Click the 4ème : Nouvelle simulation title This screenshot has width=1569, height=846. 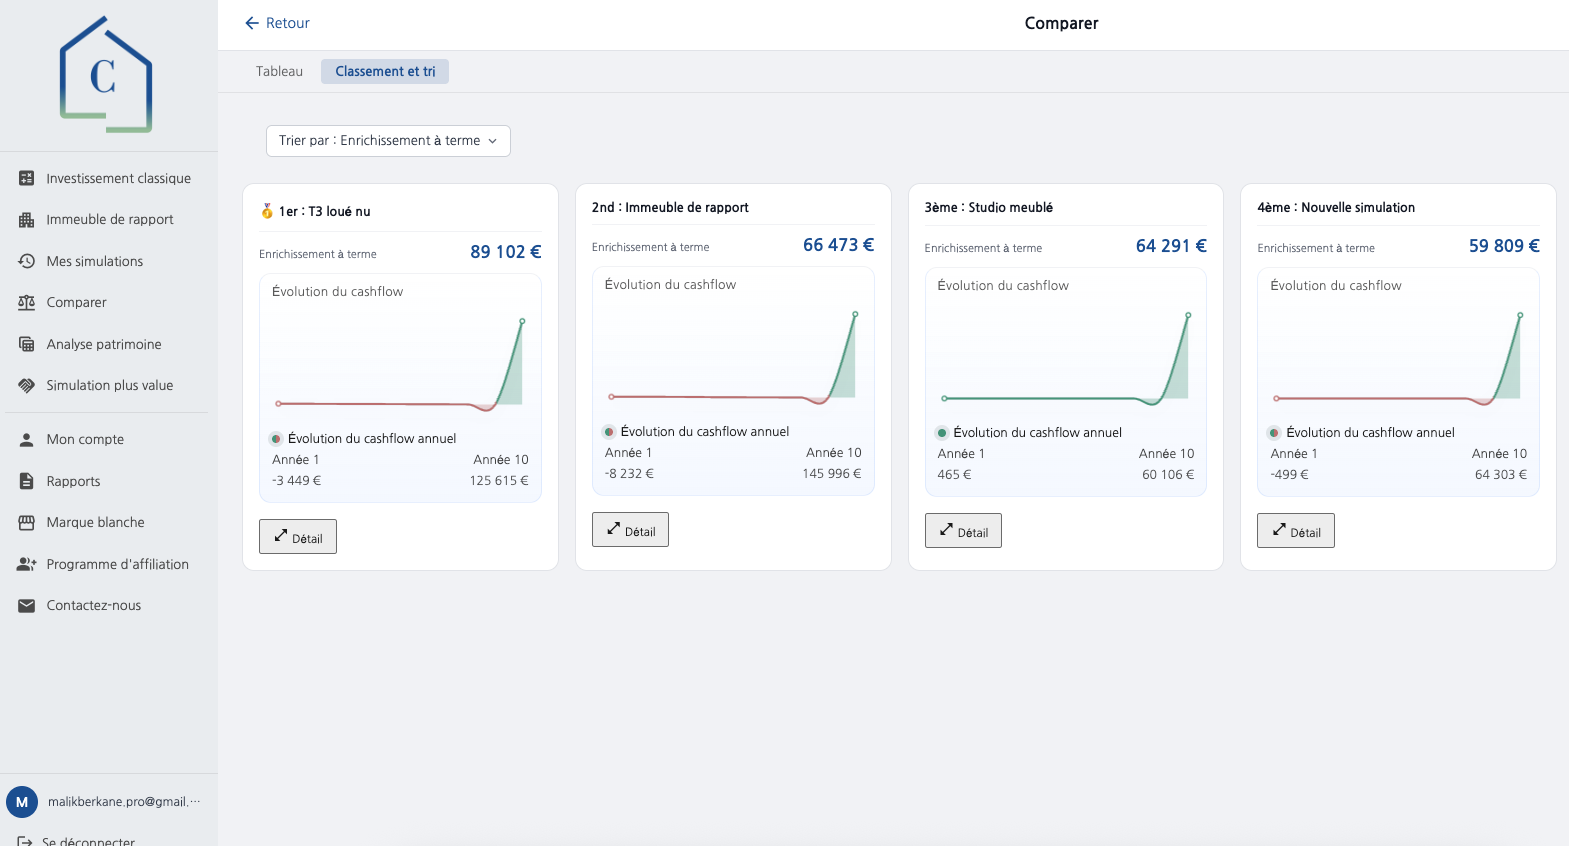point(1336,208)
